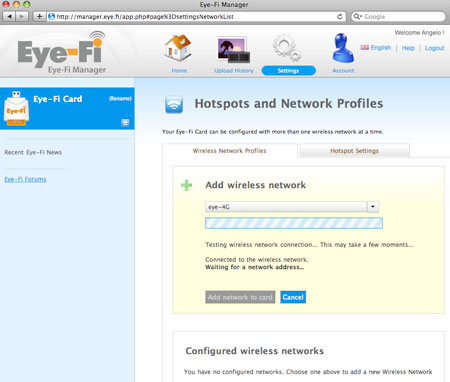Click the connection test progress bar
450x382 pixels.
point(294,223)
